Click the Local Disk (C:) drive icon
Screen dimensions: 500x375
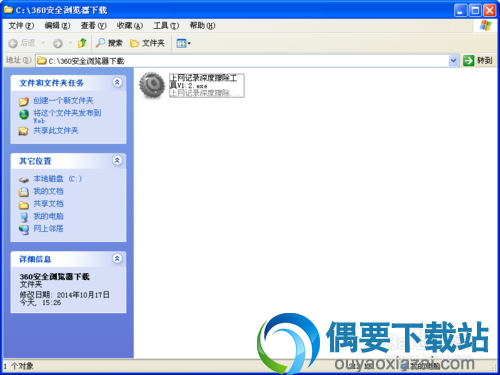(x=24, y=180)
